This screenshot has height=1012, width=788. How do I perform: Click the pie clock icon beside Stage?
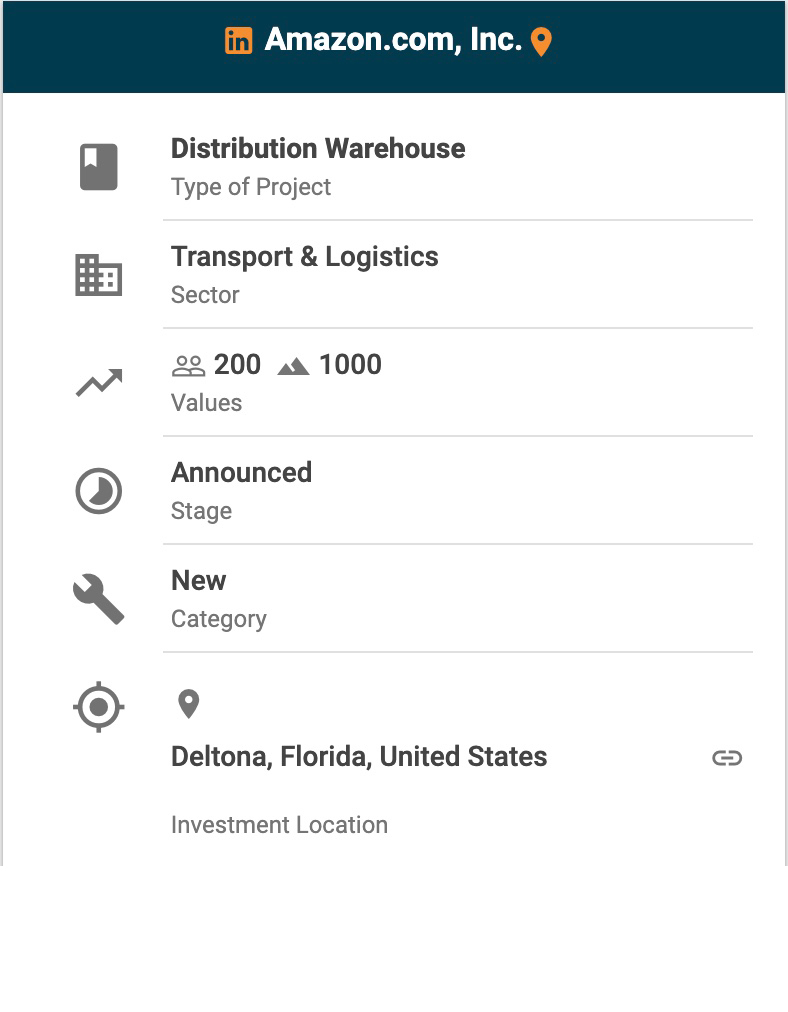click(99, 492)
